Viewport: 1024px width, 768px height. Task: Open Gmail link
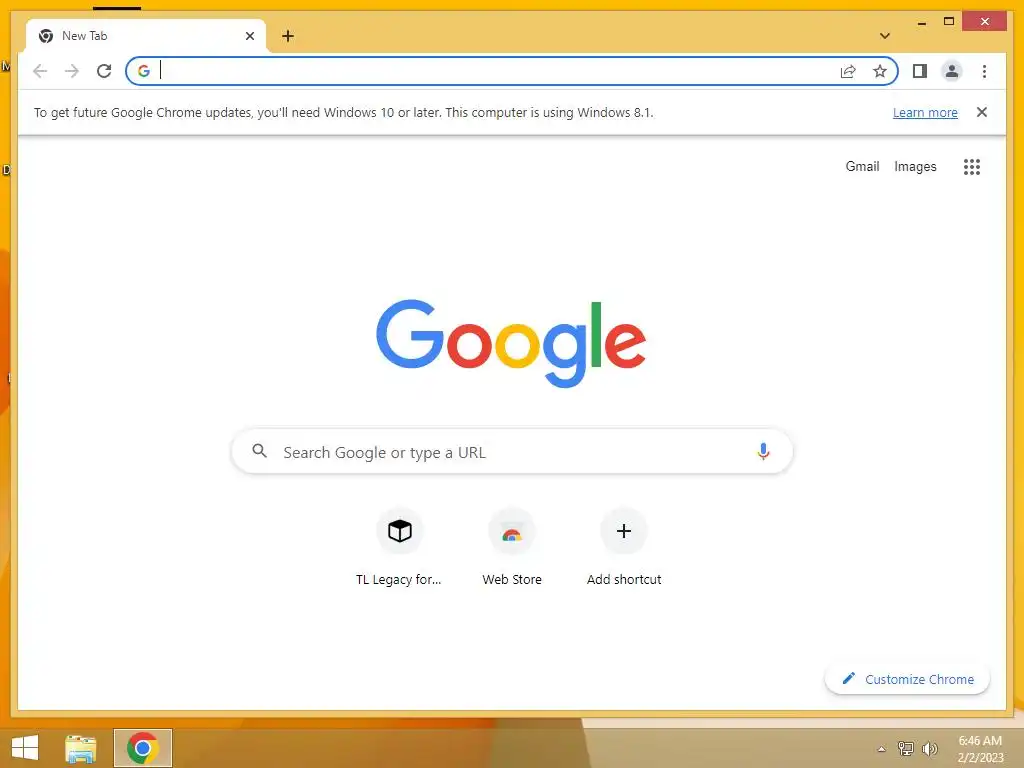[862, 167]
